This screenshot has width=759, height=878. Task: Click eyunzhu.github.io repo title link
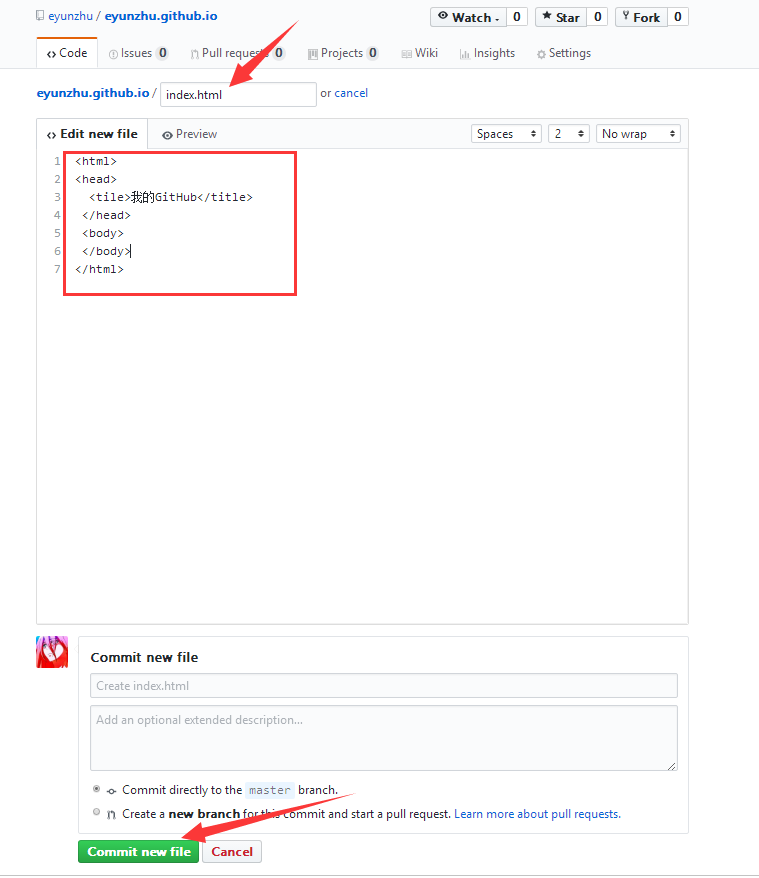tap(161, 16)
